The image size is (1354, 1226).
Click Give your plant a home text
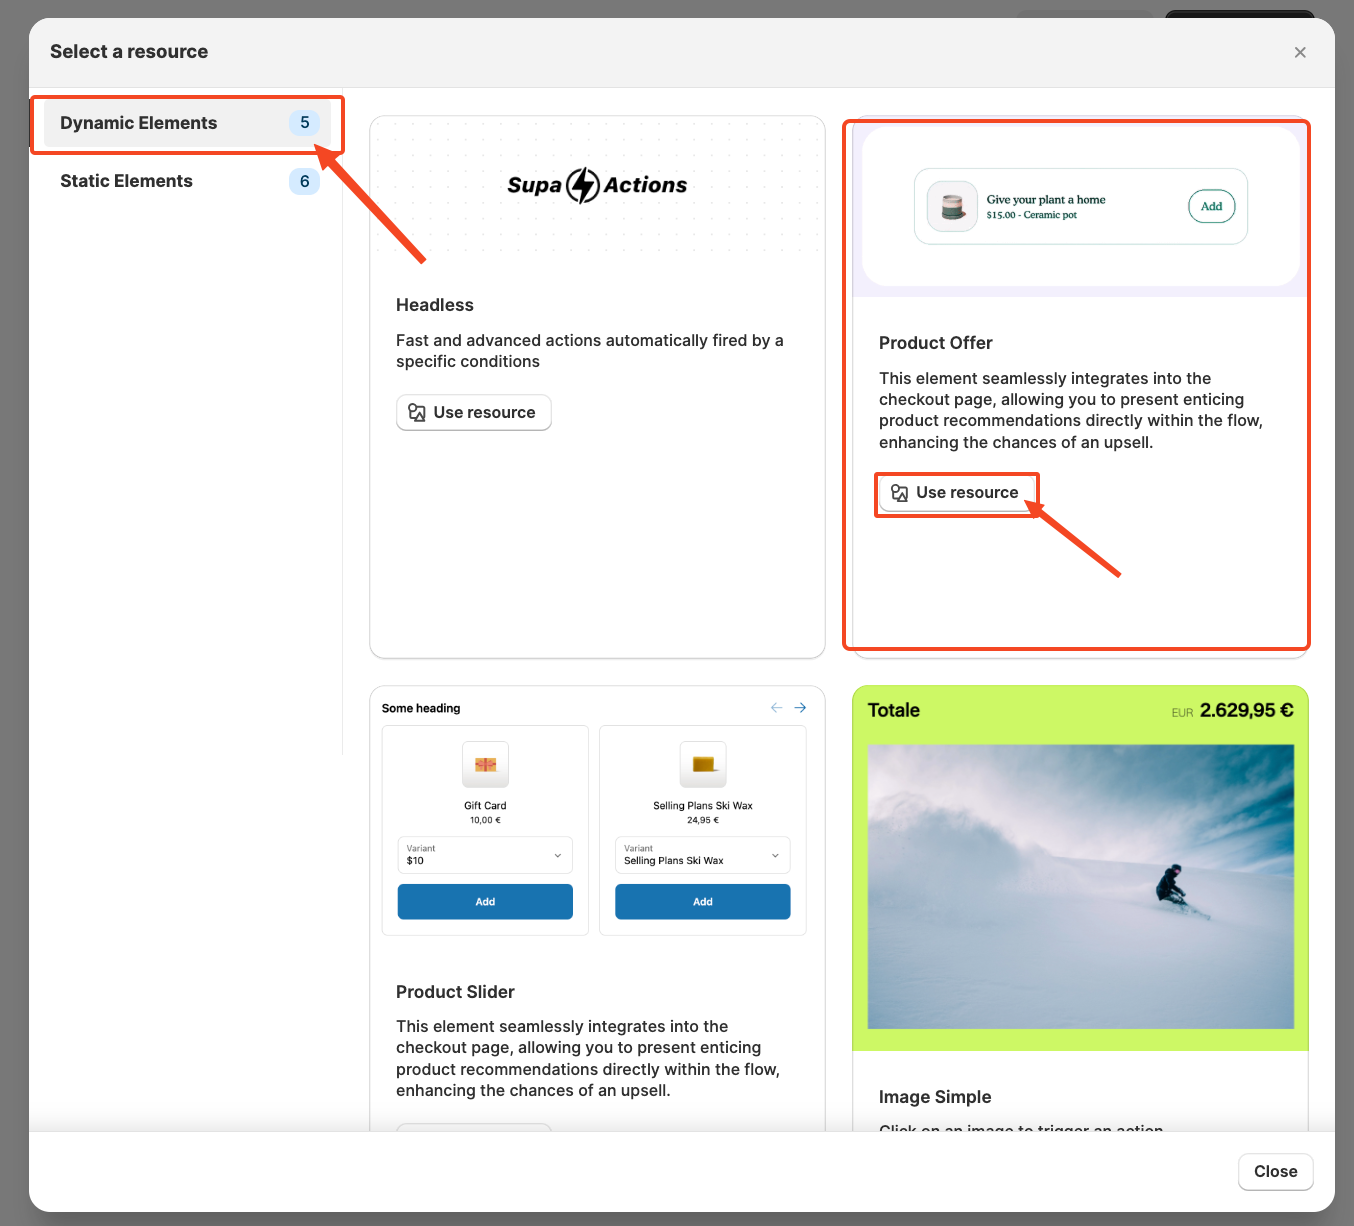[x=1046, y=199]
